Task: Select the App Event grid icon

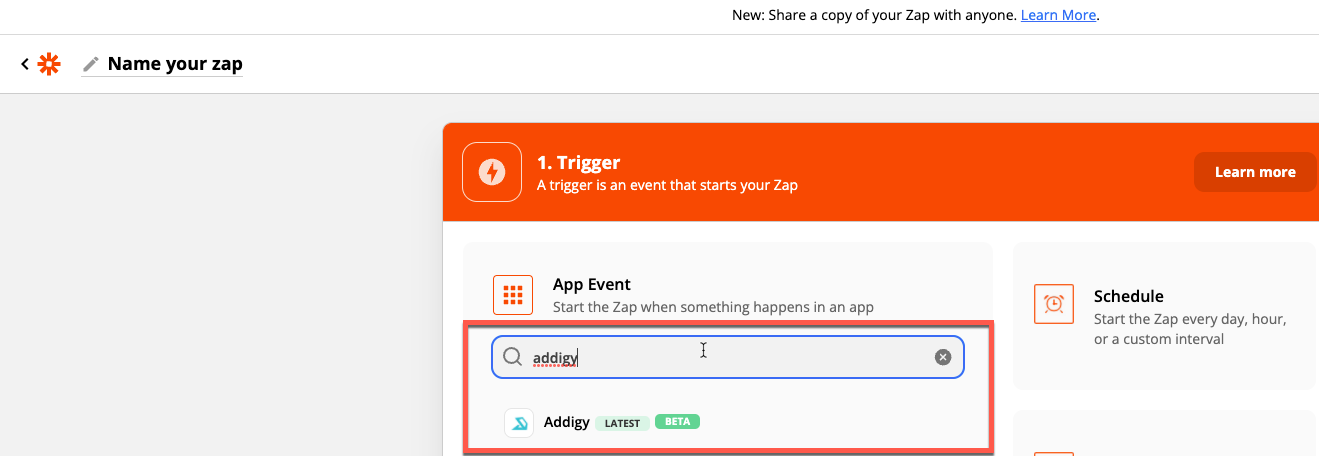Action: tap(513, 295)
